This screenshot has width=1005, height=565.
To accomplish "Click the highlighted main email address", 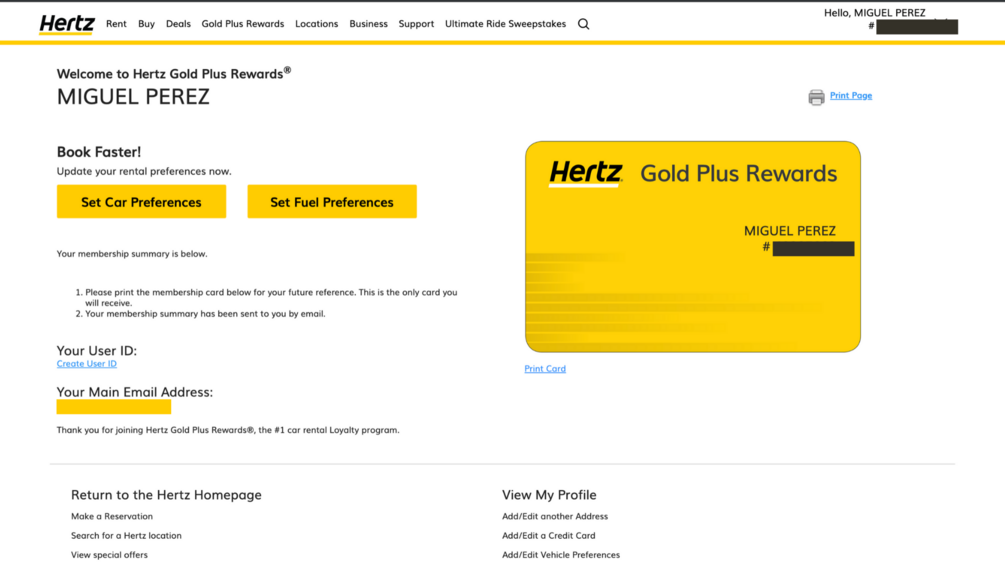I will pos(113,407).
